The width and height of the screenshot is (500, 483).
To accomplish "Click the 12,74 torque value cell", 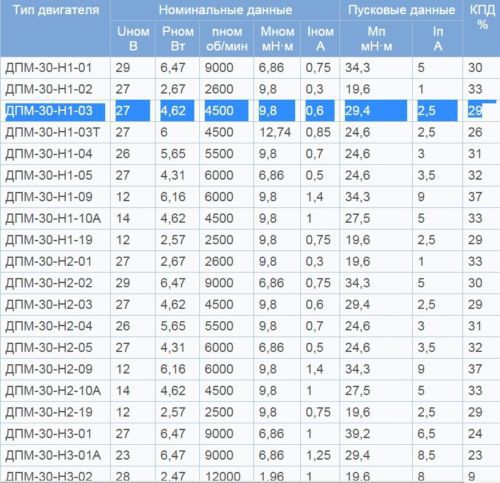I will (x=277, y=133).
